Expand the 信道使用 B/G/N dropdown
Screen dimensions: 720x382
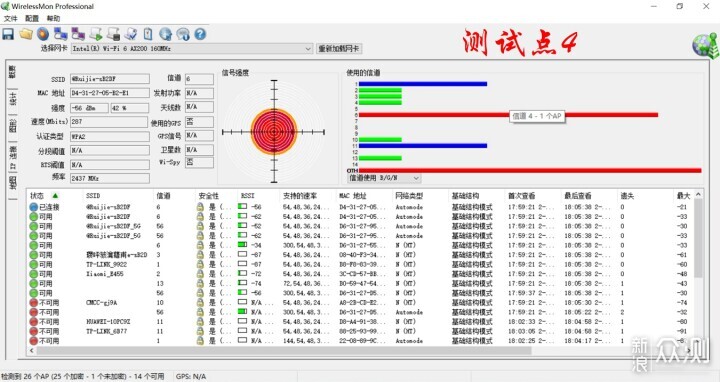coord(416,178)
